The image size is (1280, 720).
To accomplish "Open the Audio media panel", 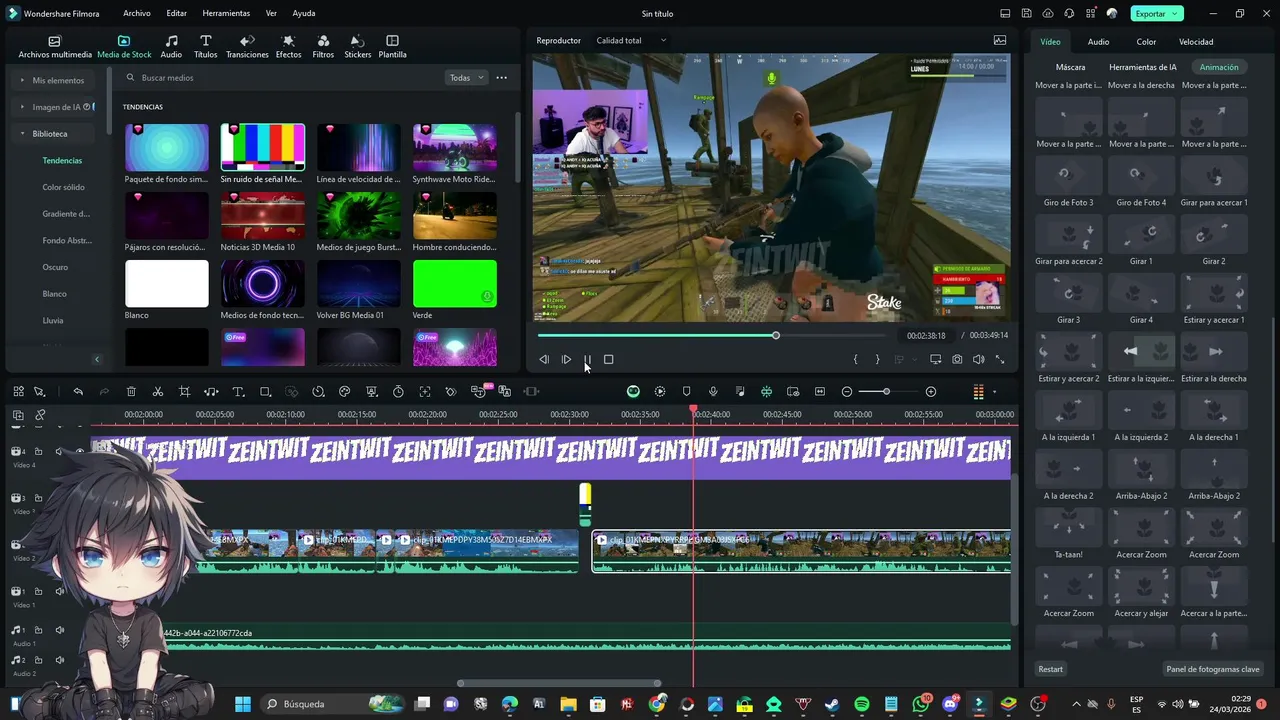I will point(171,46).
